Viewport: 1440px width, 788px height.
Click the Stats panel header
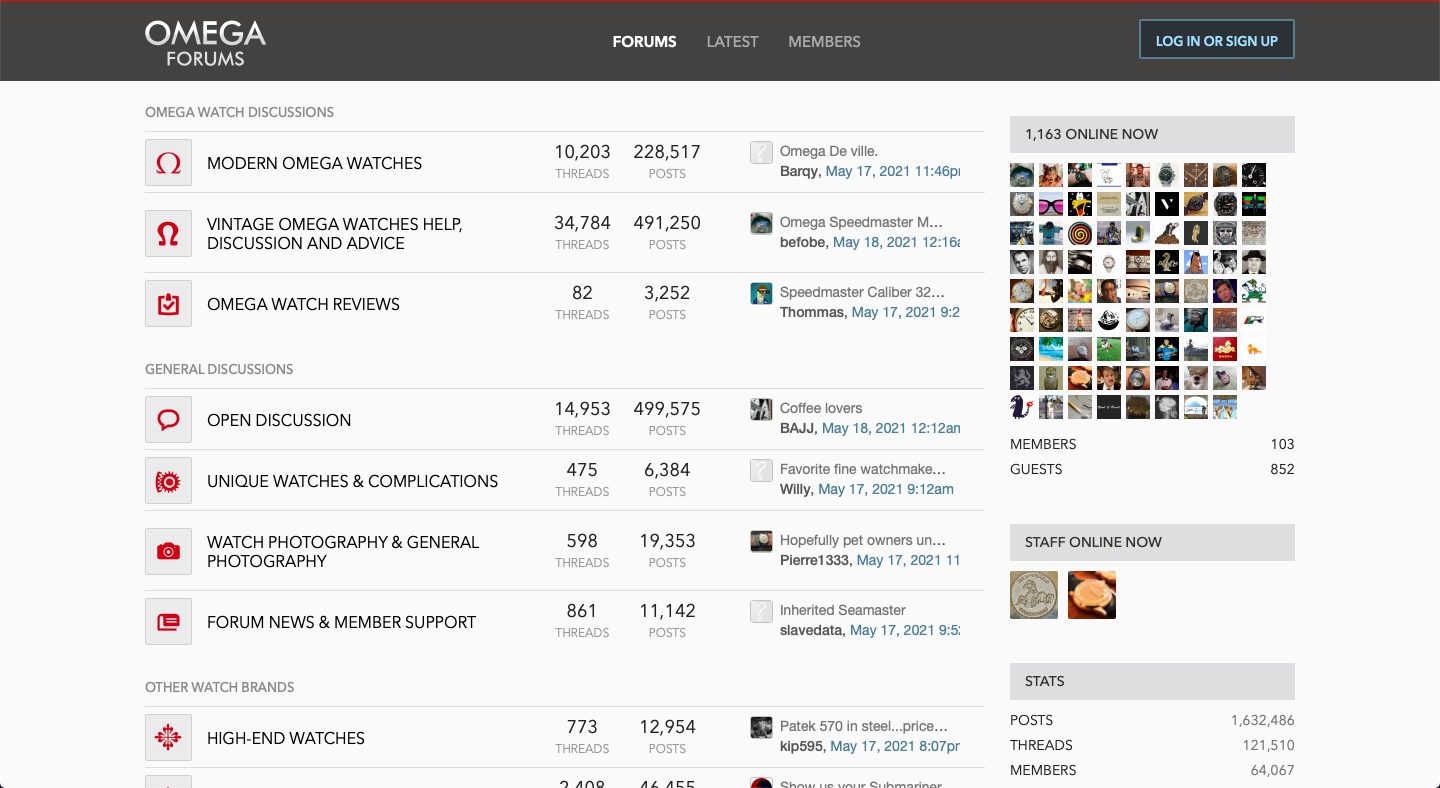1152,681
